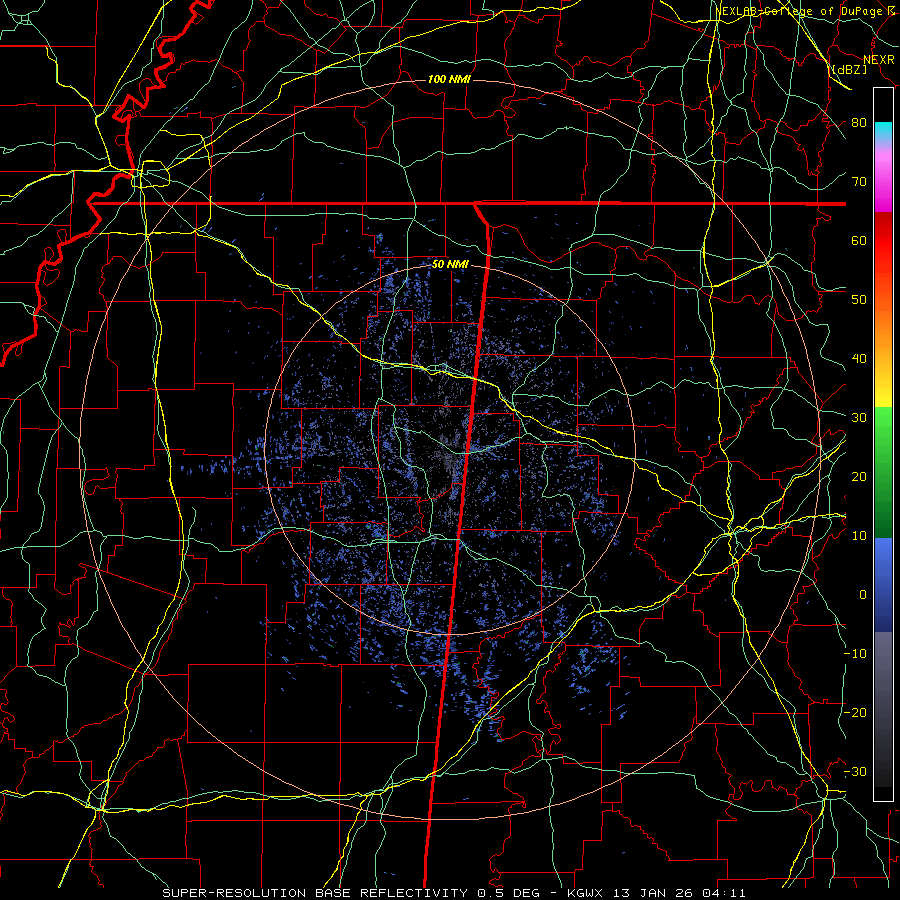Click the 80 value on the dBZ scale
The height and width of the screenshot is (900, 900).
coord(859,123)
